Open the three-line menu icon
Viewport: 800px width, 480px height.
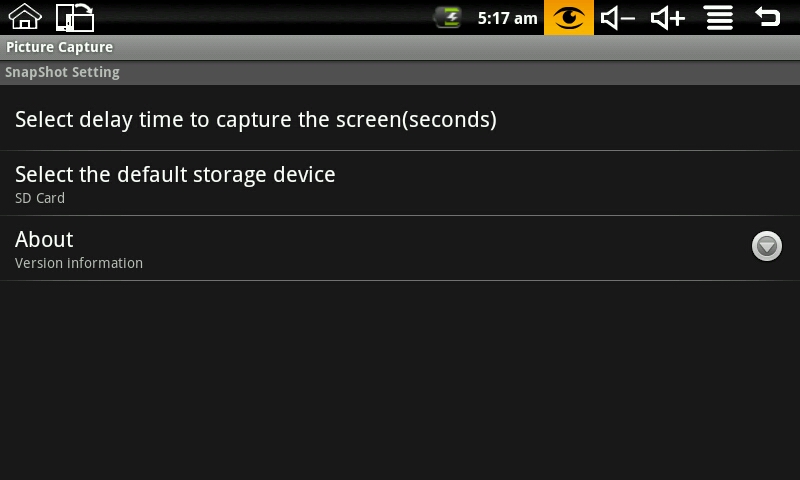(x=718, y=17)
